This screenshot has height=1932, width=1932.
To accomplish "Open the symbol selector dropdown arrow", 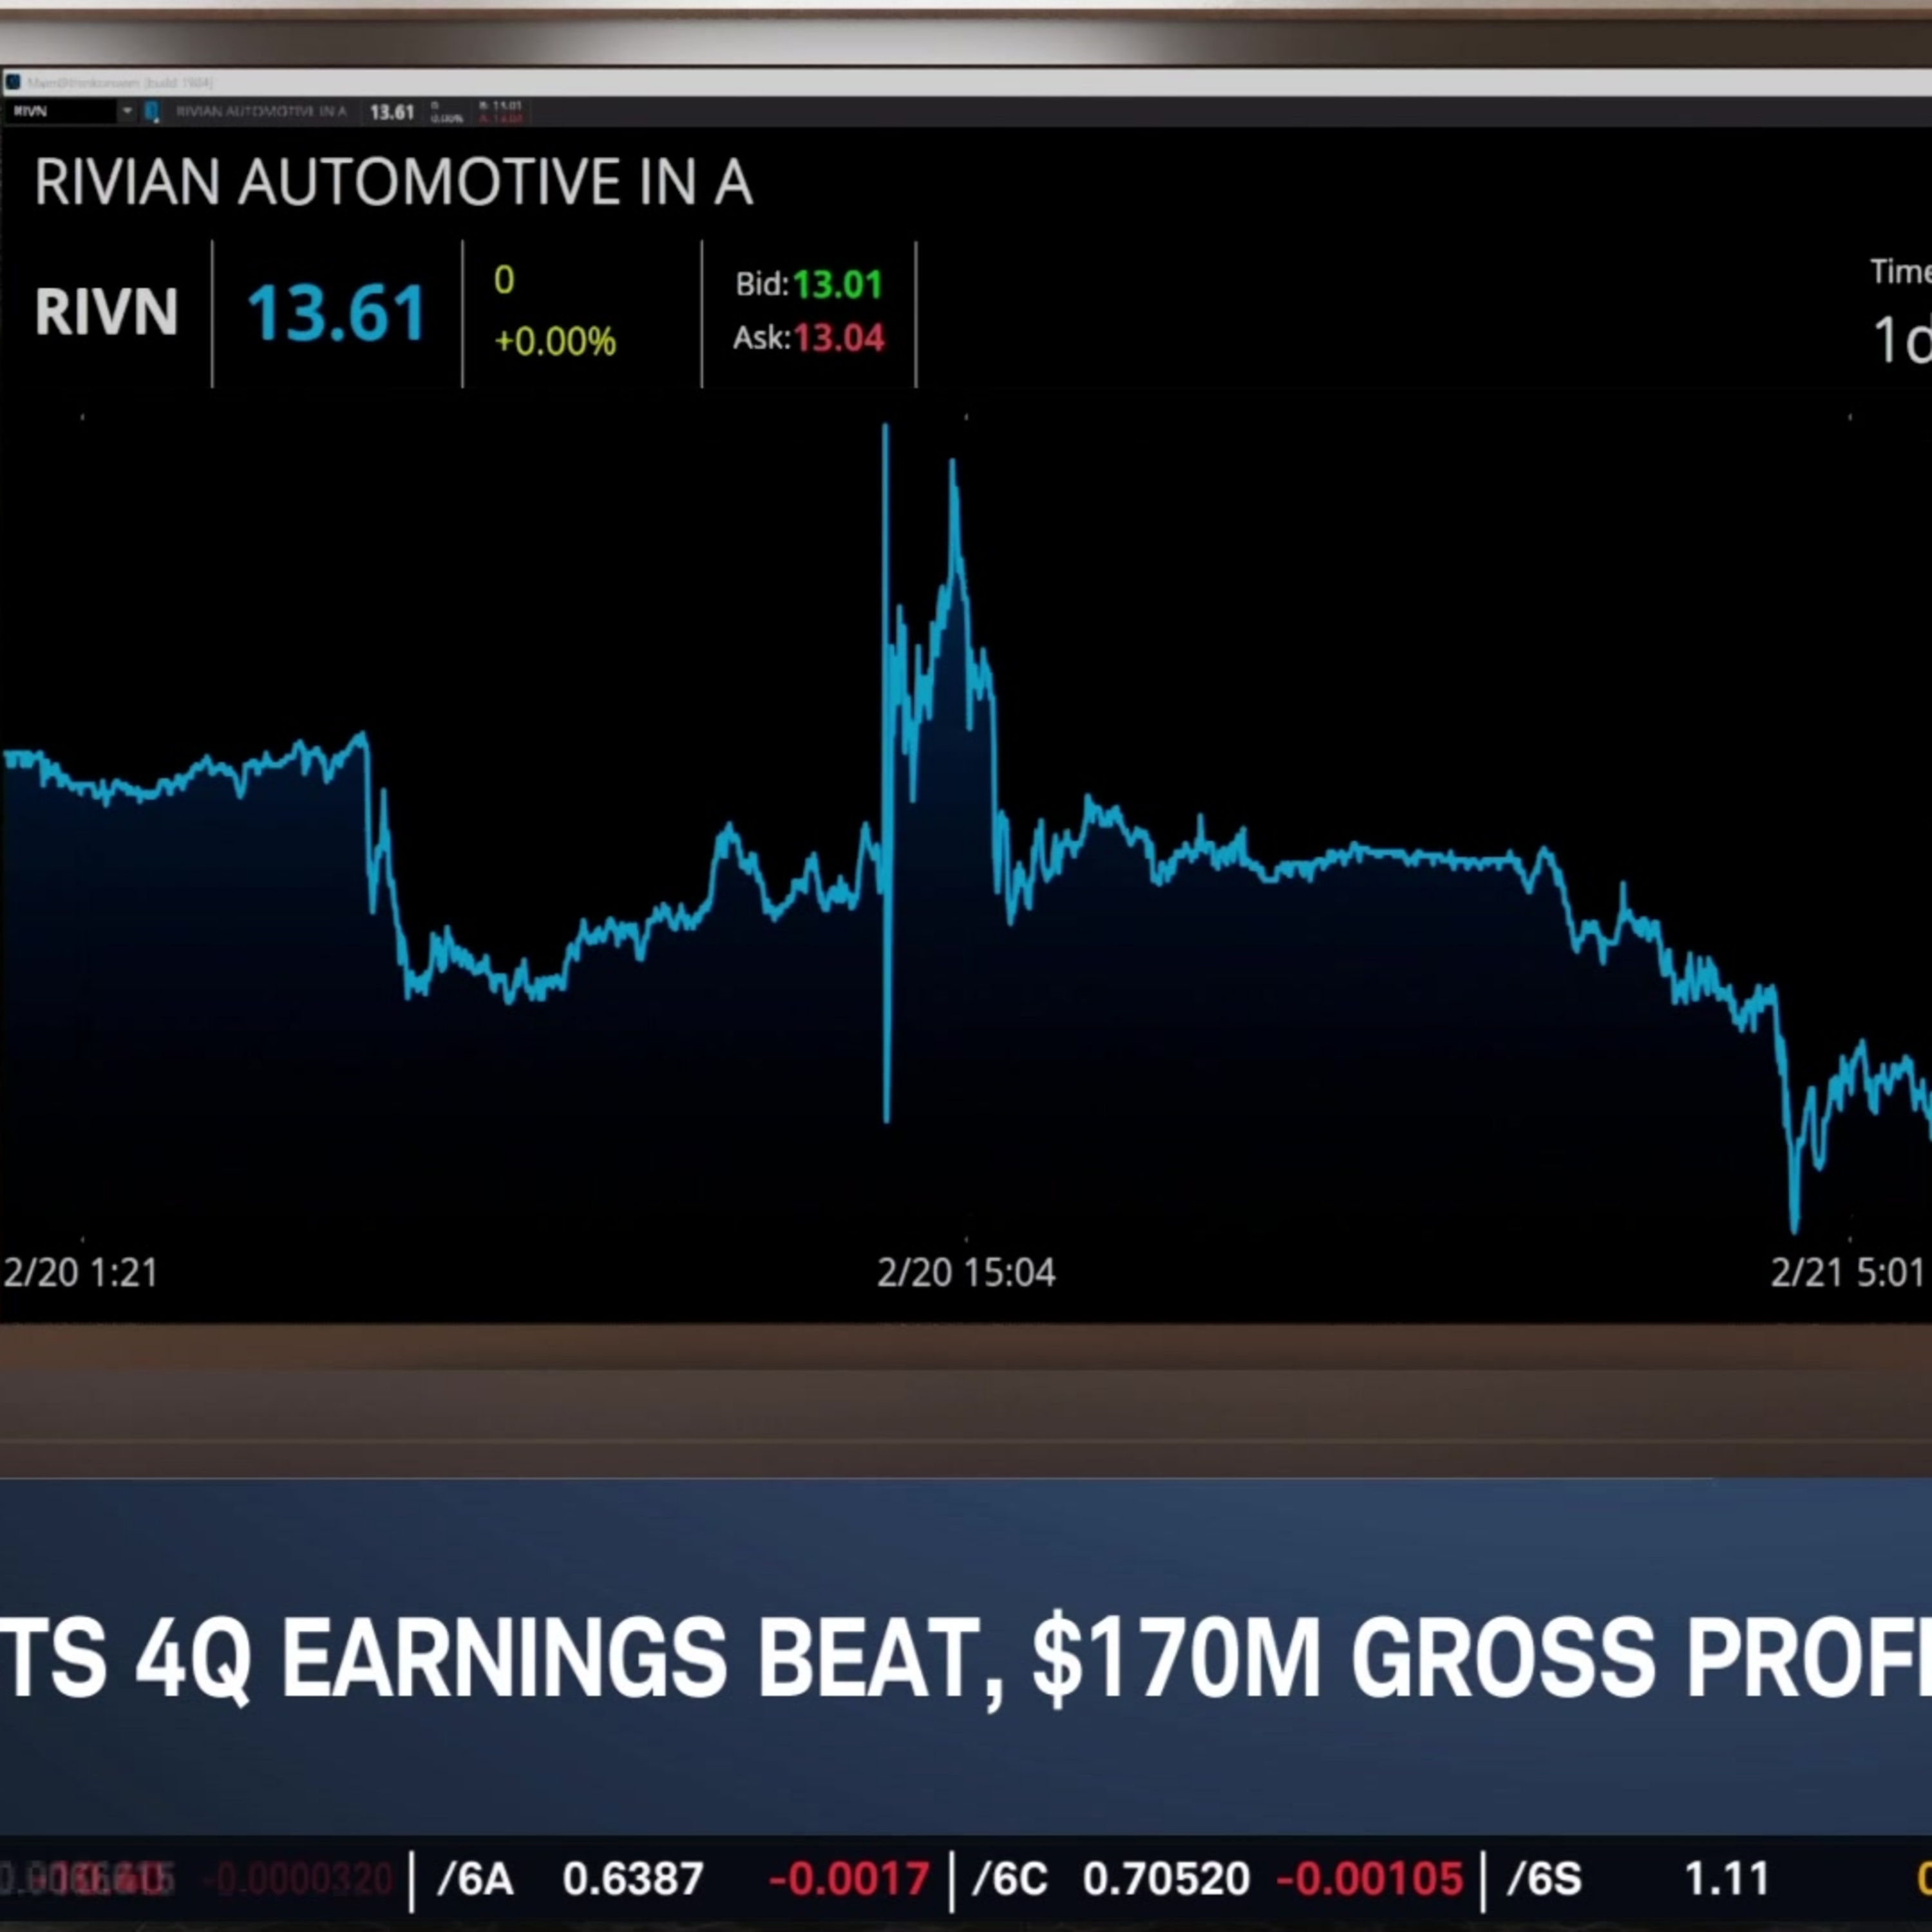I will 127,111.
